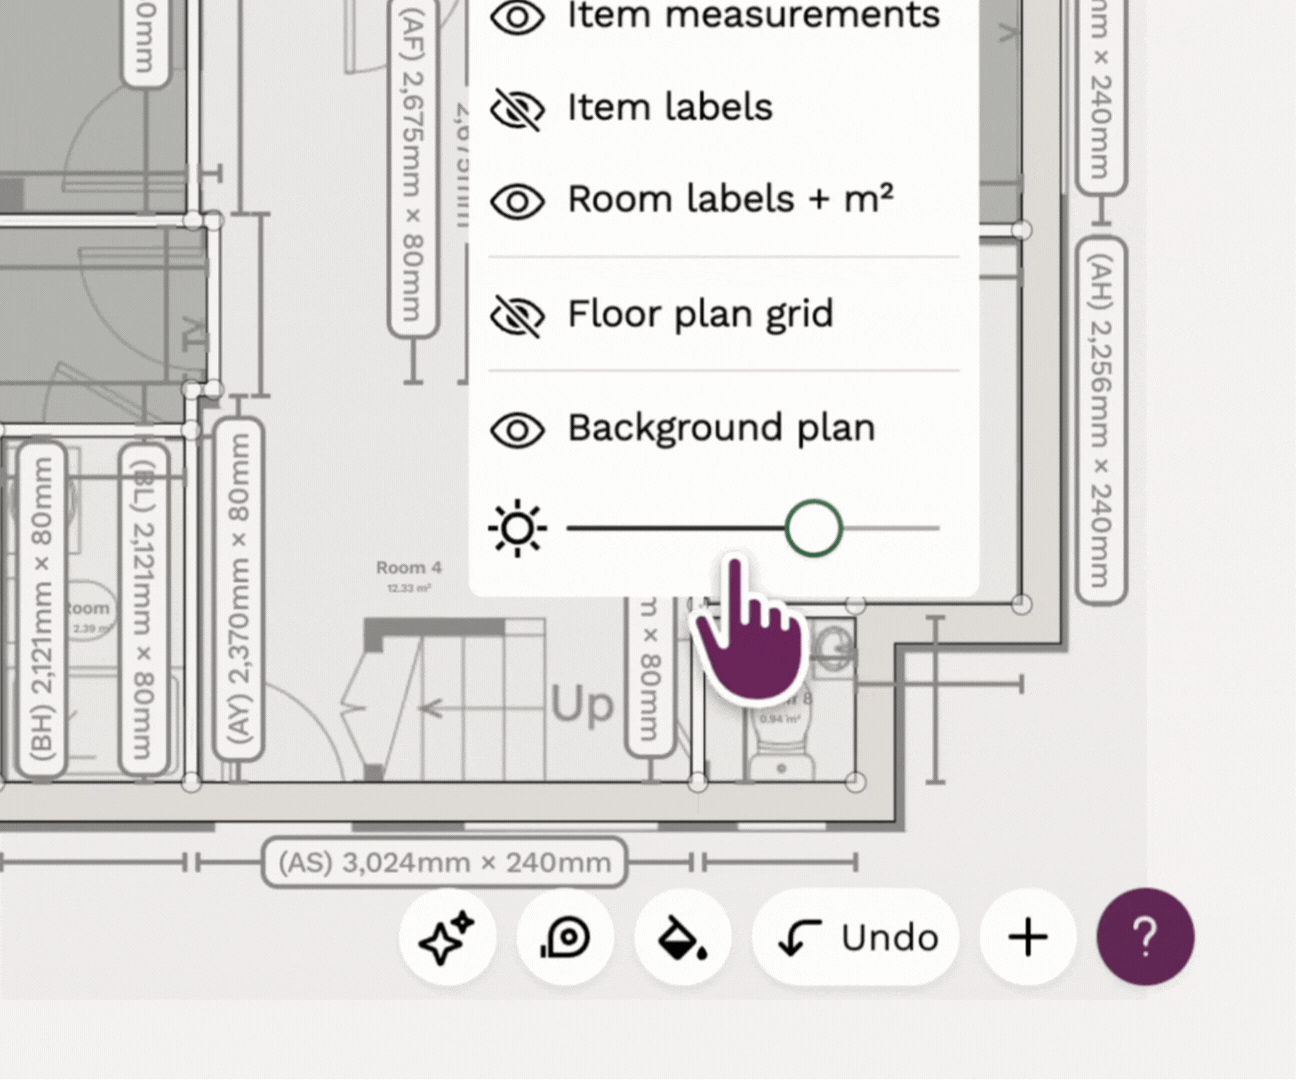Select the (AS) 3,024mm × 240mm wall label
This screenshot has height=1080, width=1296.
point(444,862)
